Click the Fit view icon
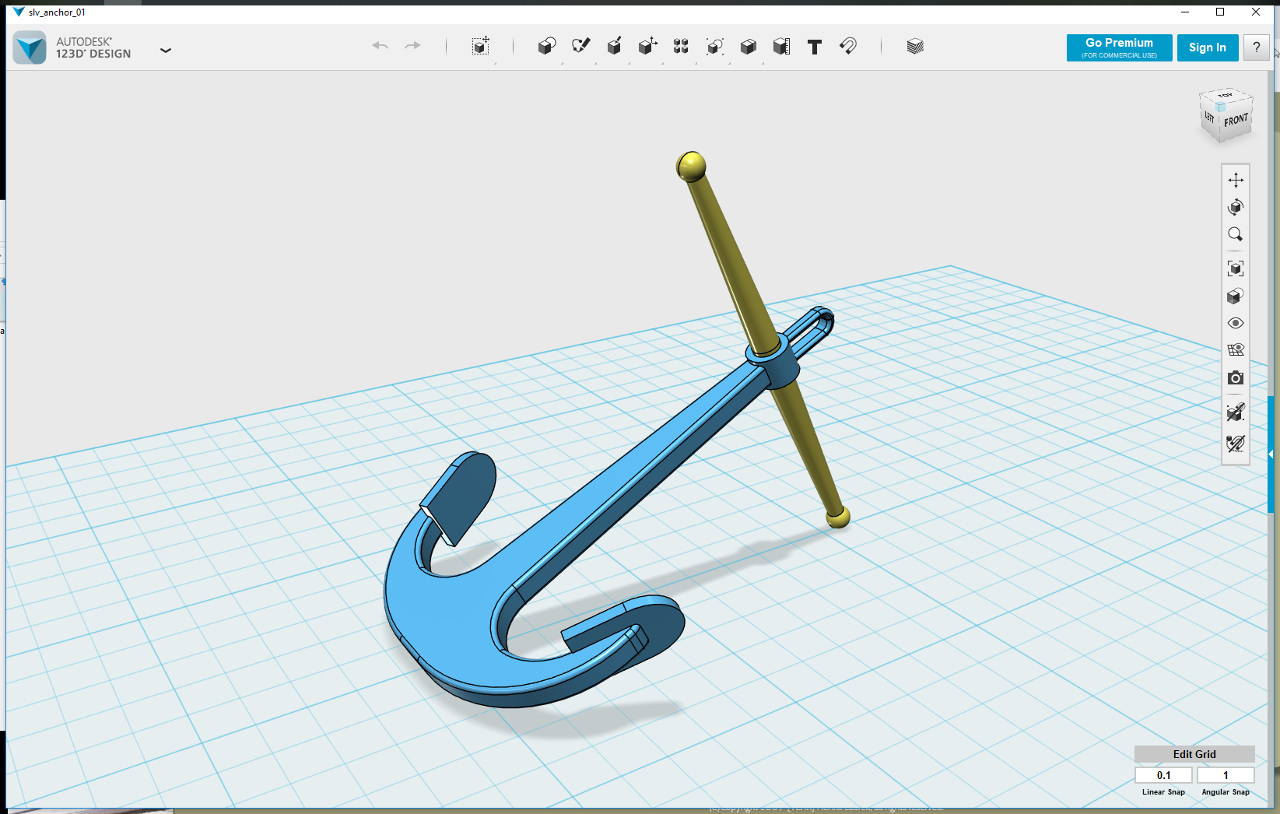This screenshot has height=814, width=1280. 1236,268
